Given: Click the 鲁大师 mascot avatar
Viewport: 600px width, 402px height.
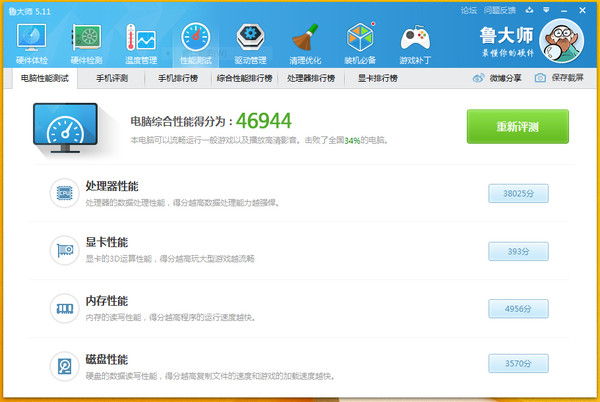Looking at the screenshot, I should click(x=562, y=41).
